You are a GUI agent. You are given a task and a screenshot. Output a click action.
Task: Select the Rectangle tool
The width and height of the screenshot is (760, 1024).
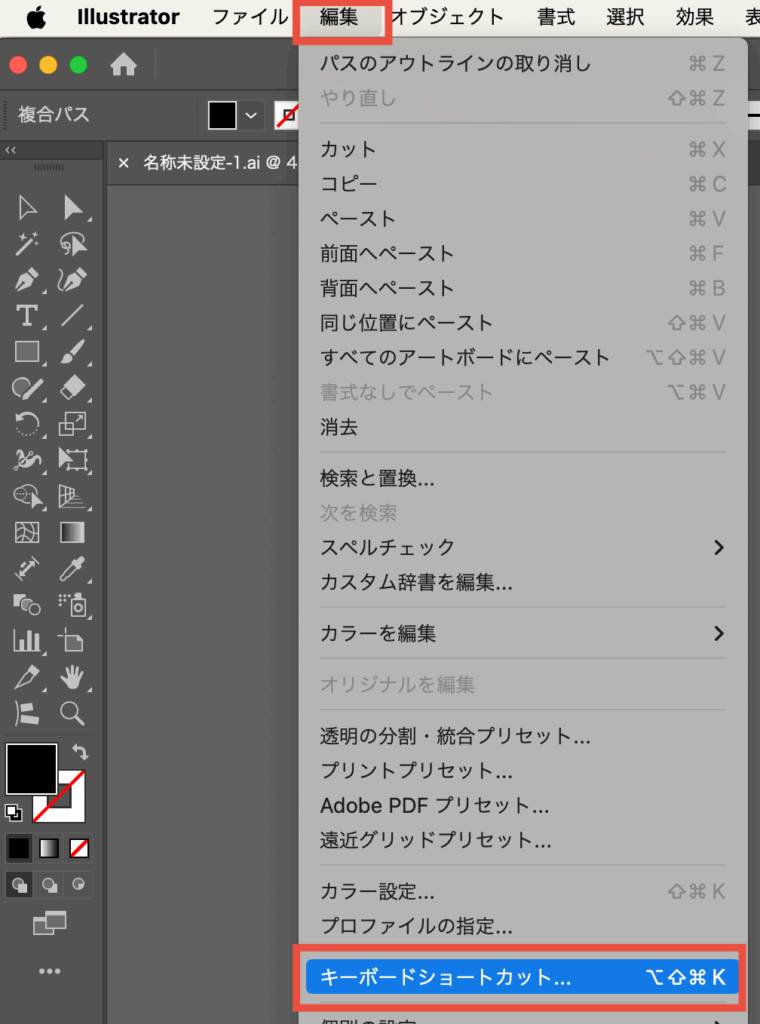pyautogui.click(x=27, y=352)
